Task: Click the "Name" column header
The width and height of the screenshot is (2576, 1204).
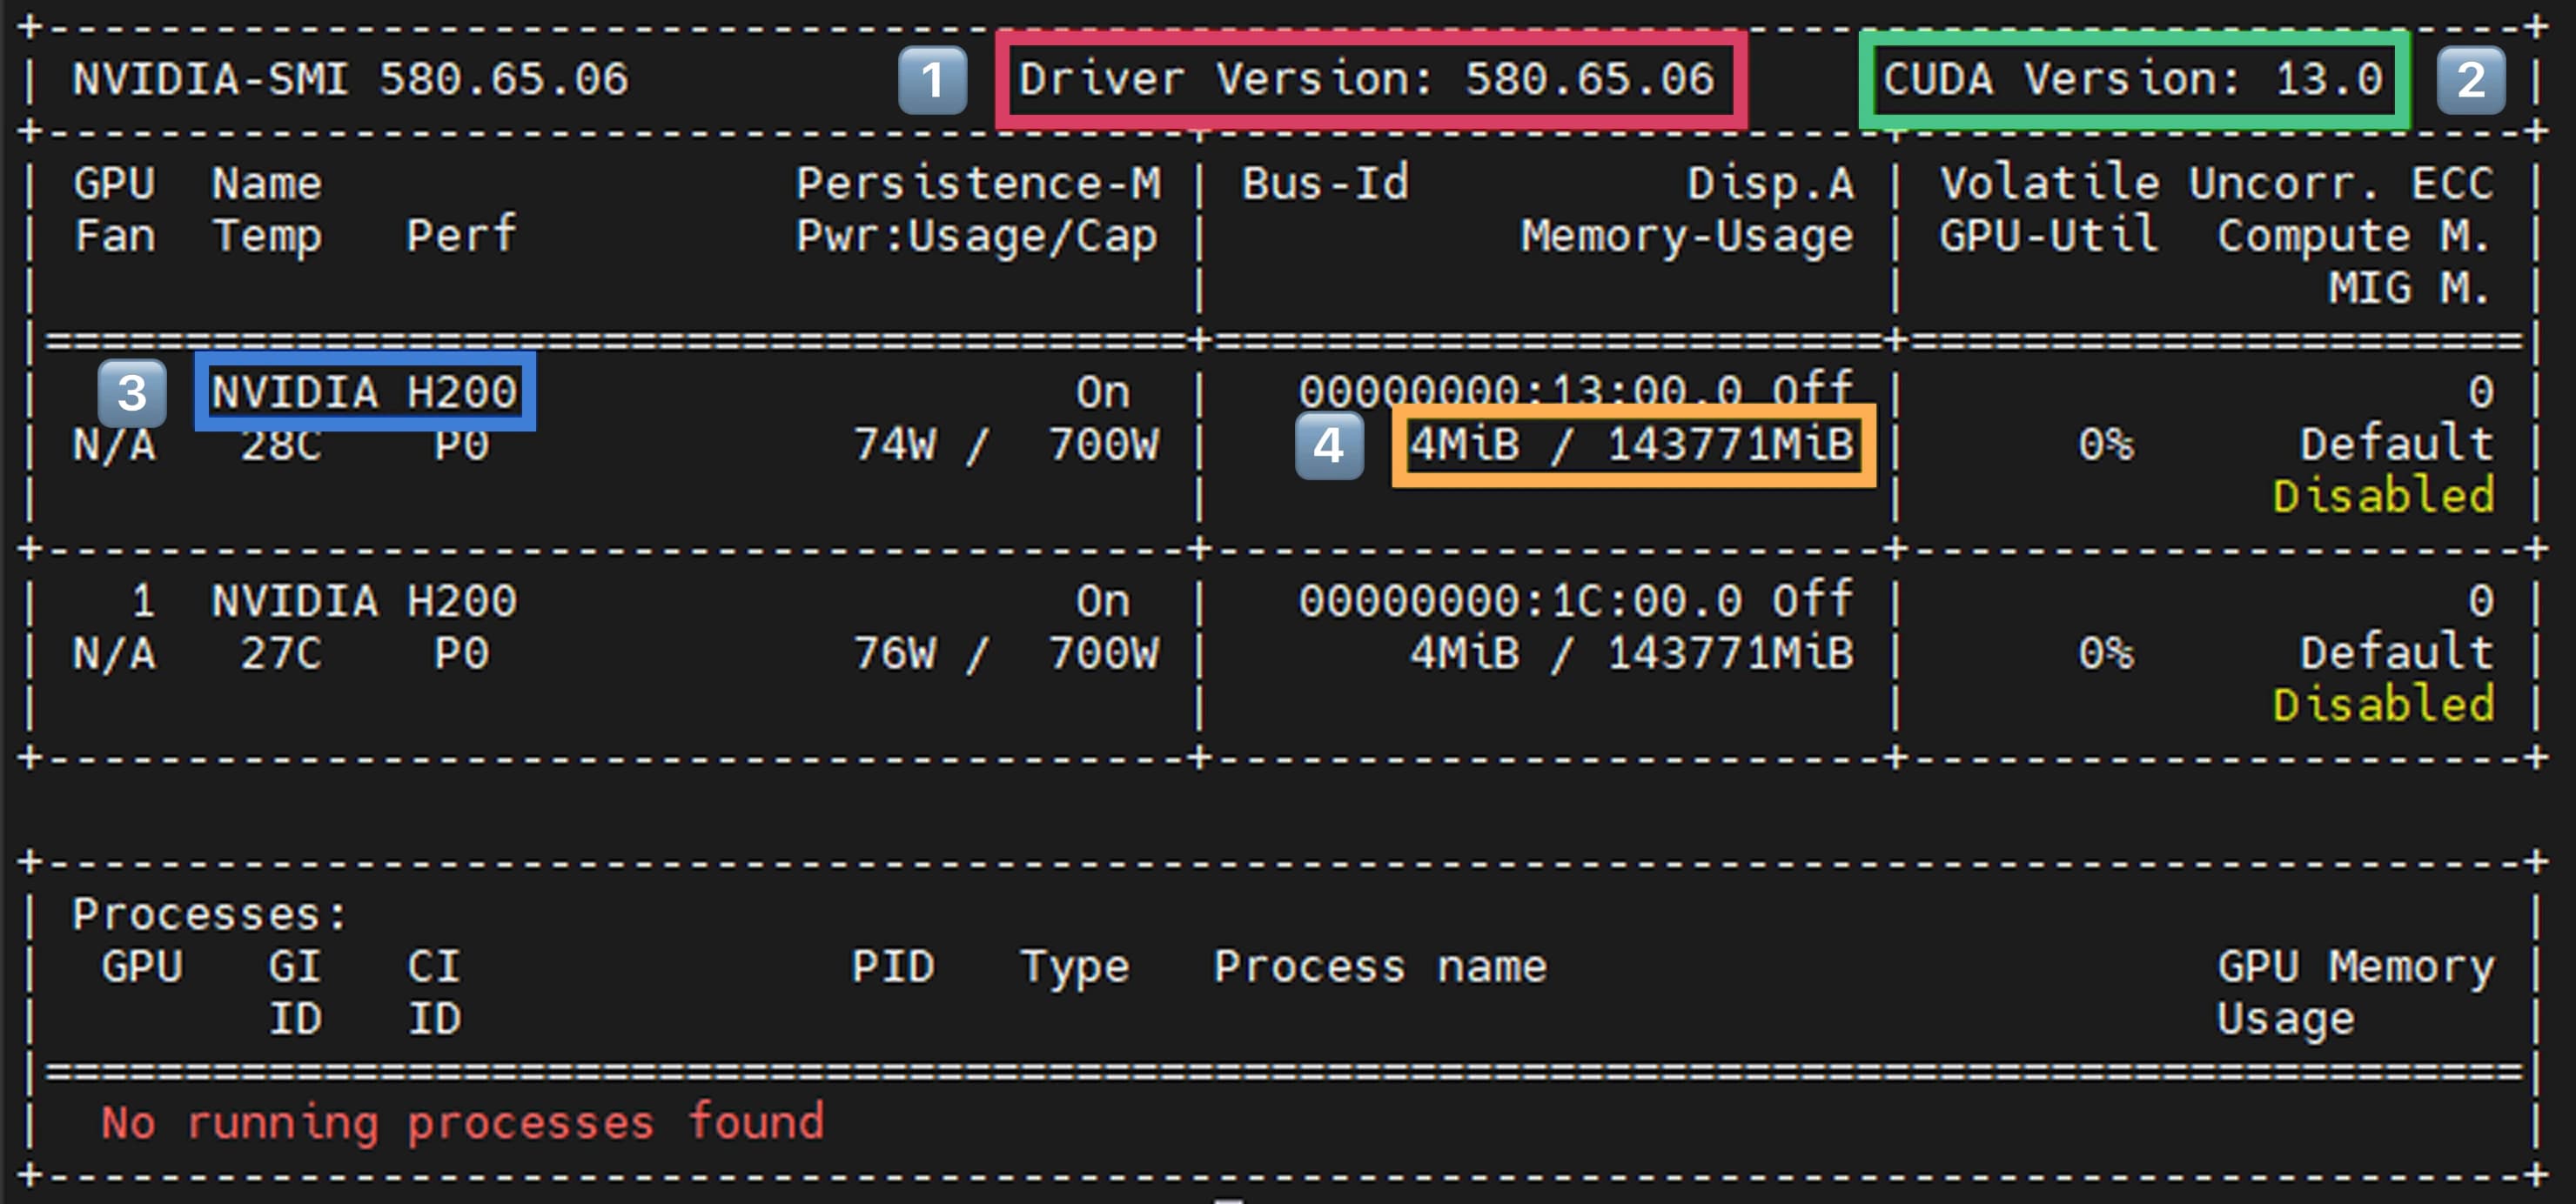Action: click(x=267, y=183)
